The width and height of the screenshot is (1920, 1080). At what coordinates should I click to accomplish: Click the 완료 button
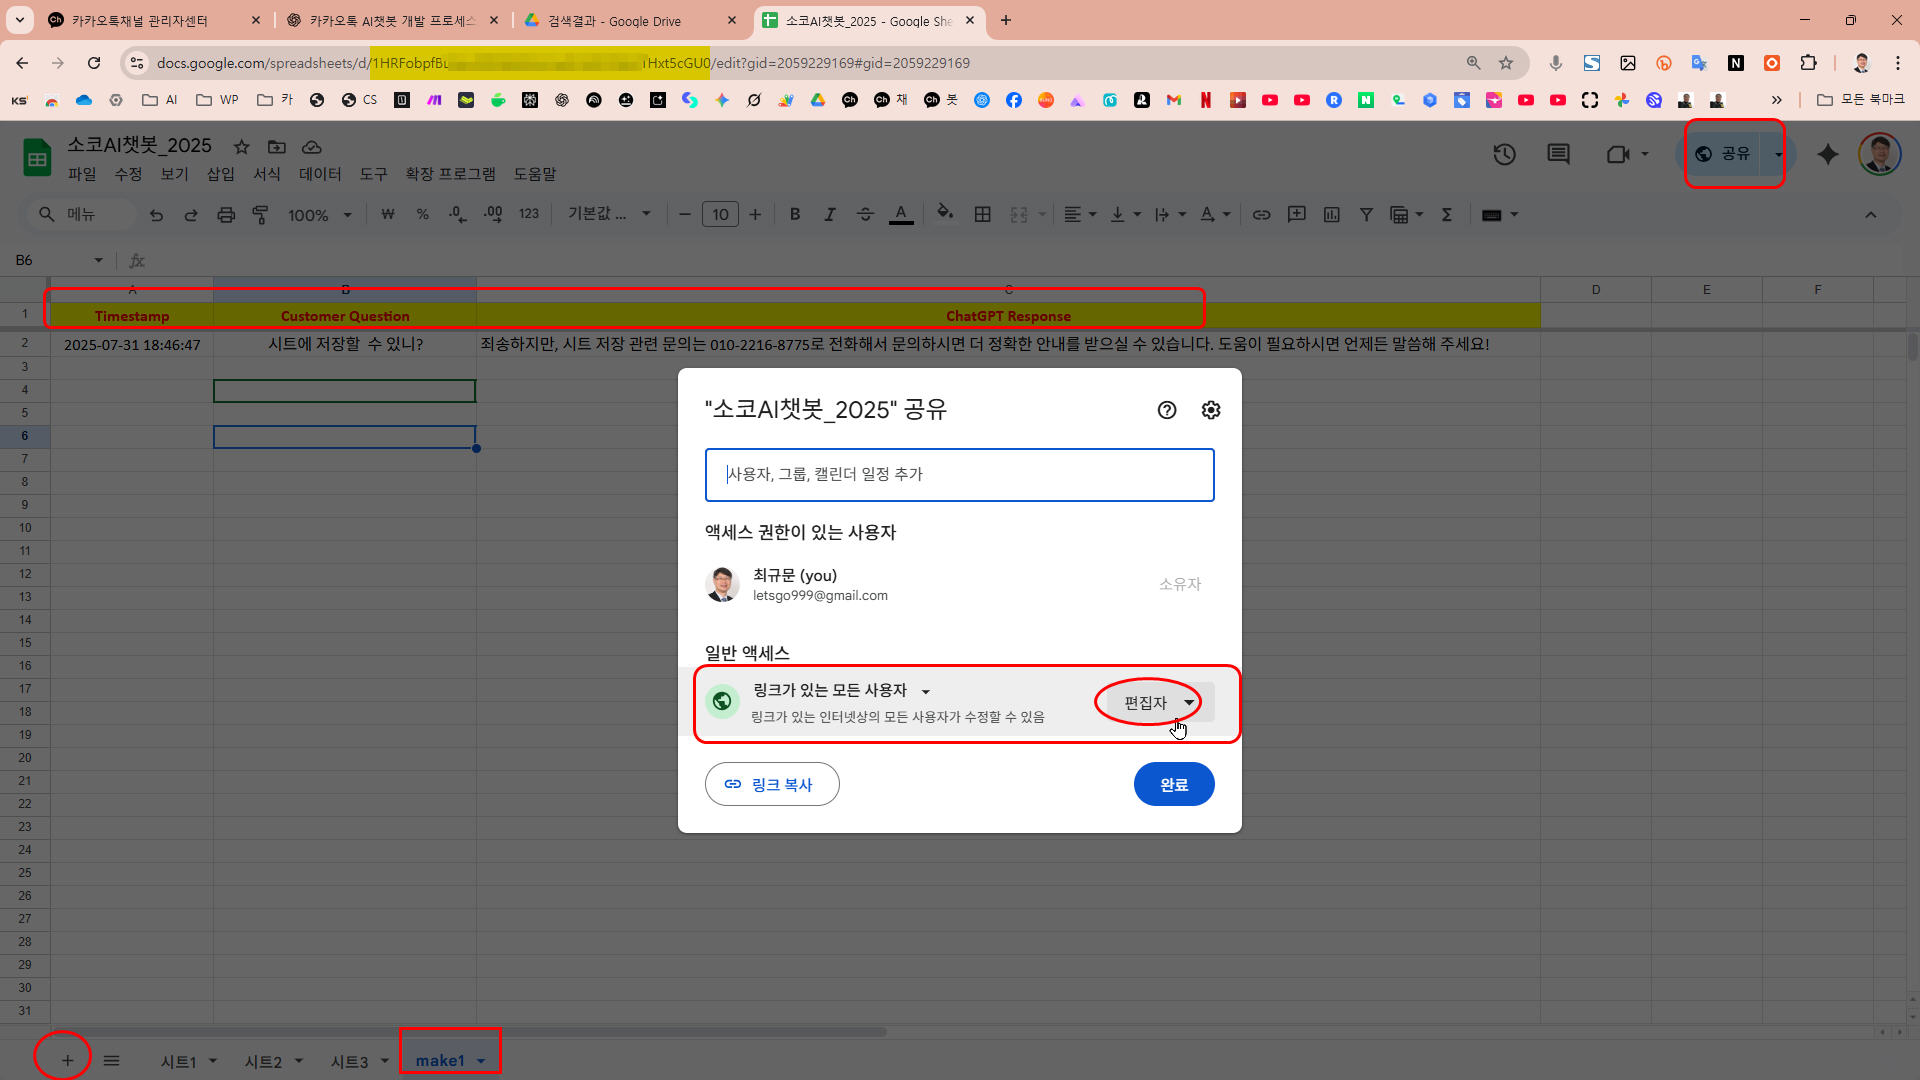click(1174, 785)
